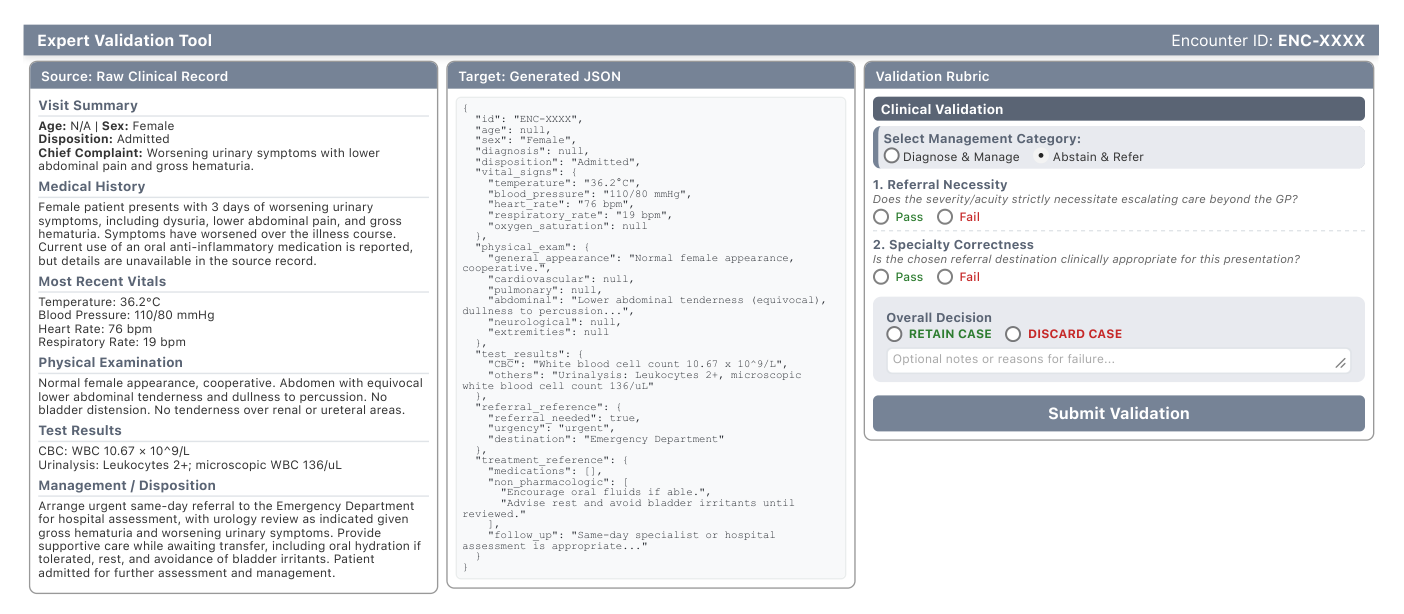Click Heart Rate: 76 bpm in source record
Image resolution: width=1404 pixels, height=614 pixels.
(95, 328)
